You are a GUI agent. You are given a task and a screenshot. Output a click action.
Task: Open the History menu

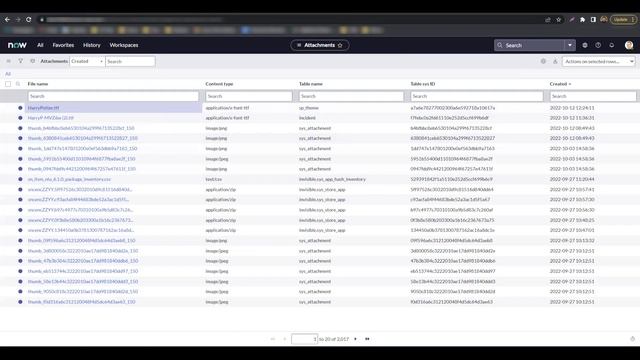pos(91,45)
